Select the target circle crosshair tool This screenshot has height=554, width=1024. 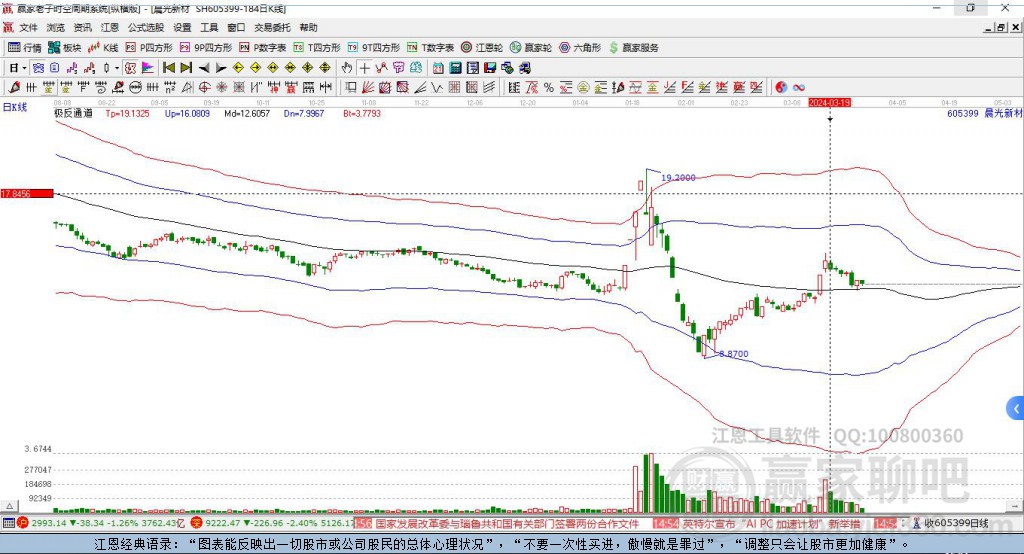(x=204, y=88)
